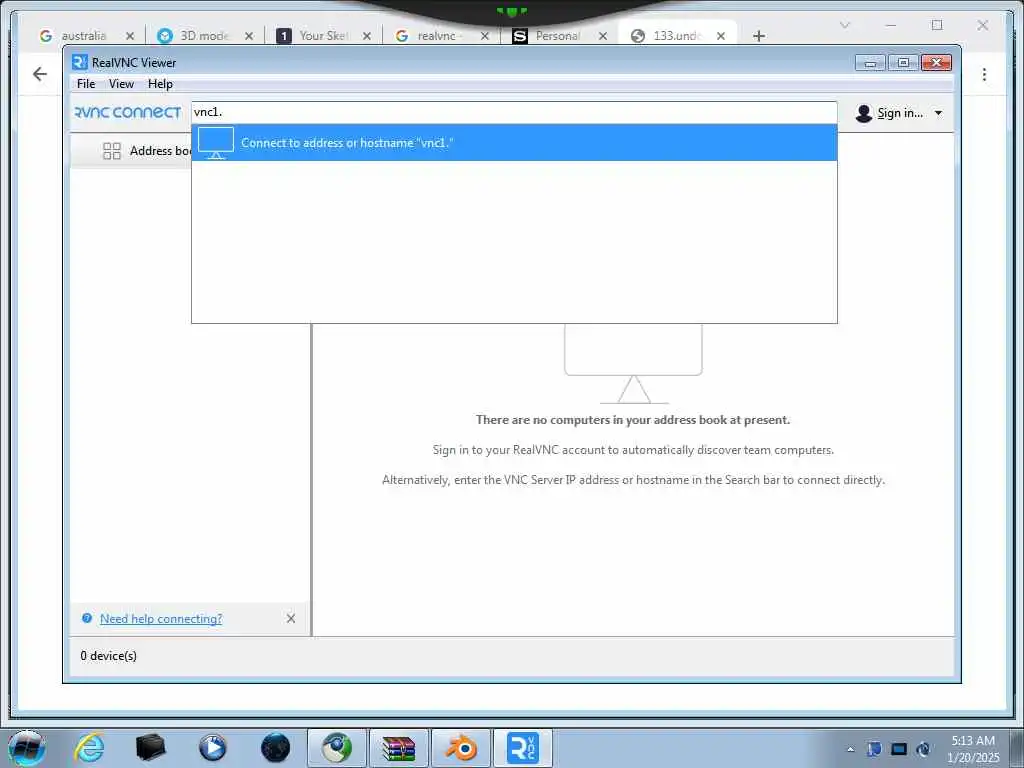This screenshot has height=768, width=1024.
Task: Click the Action Center flag tray icon
Action: [x=874, y=749]
